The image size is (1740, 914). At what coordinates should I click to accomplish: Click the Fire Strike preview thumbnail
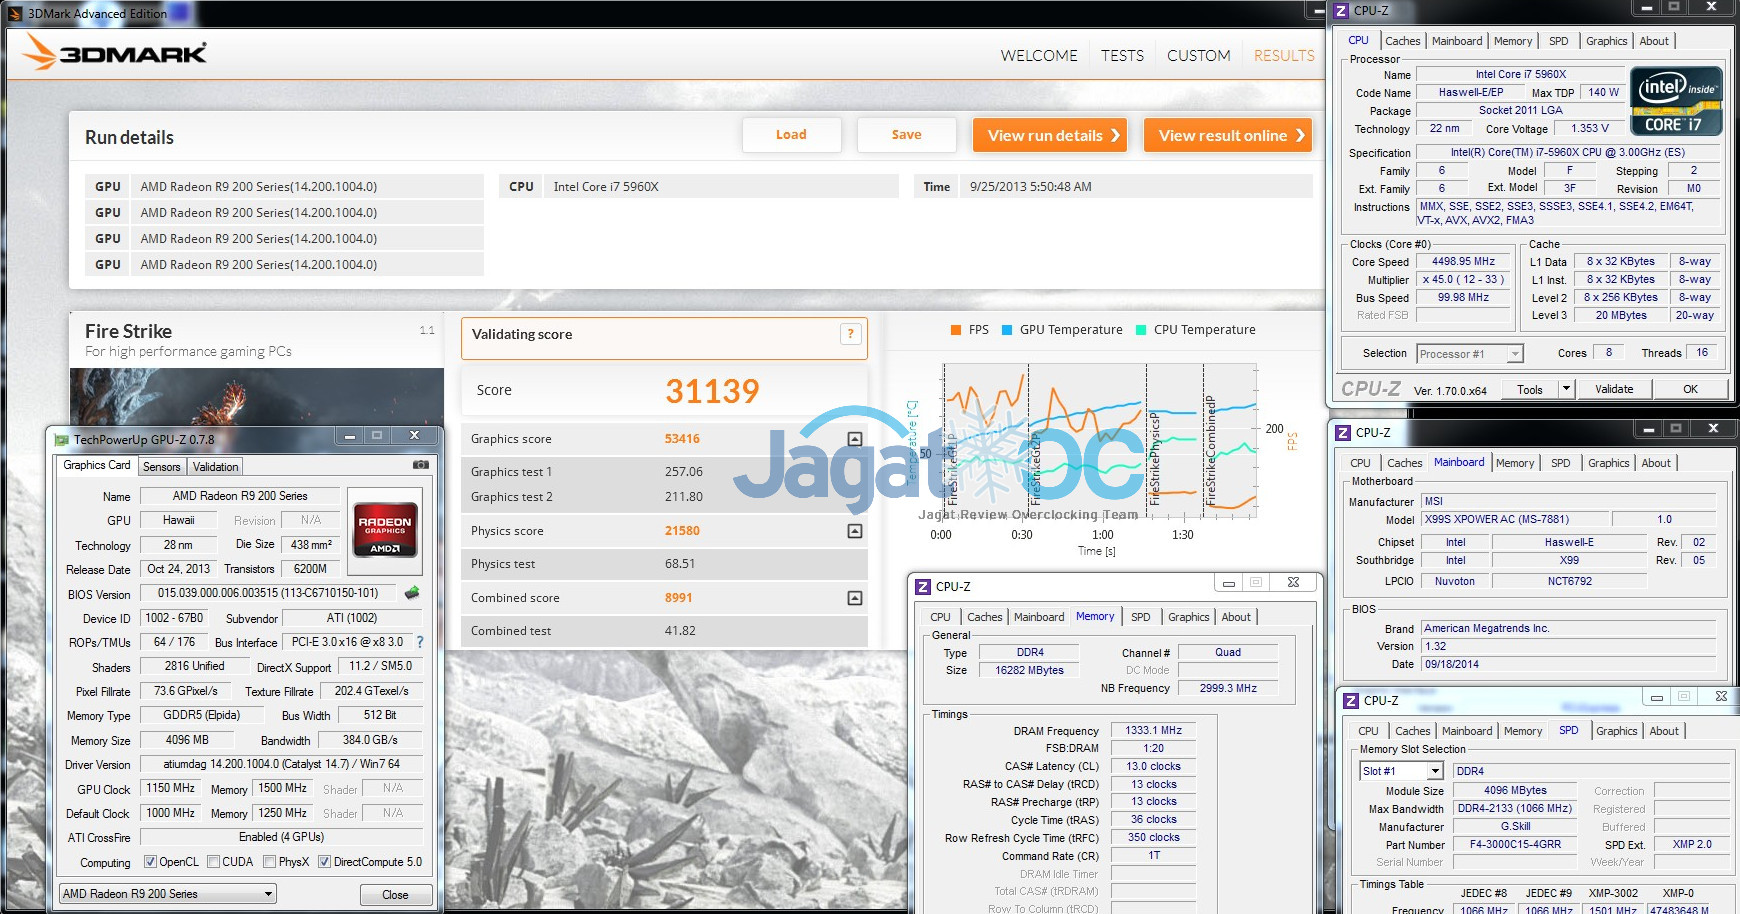[256, 396]
